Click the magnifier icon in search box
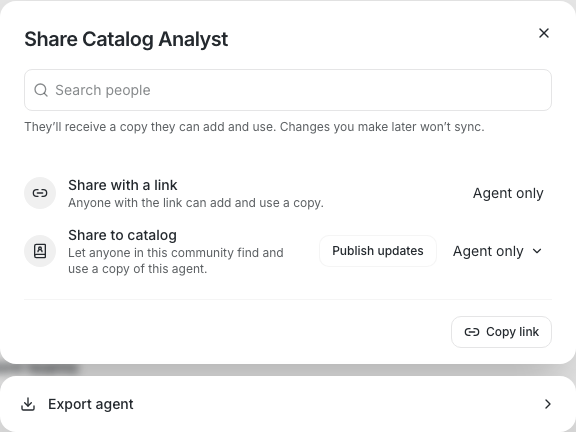Image resolution: width=576 pixels, height=432 pixels. point(41,90)
